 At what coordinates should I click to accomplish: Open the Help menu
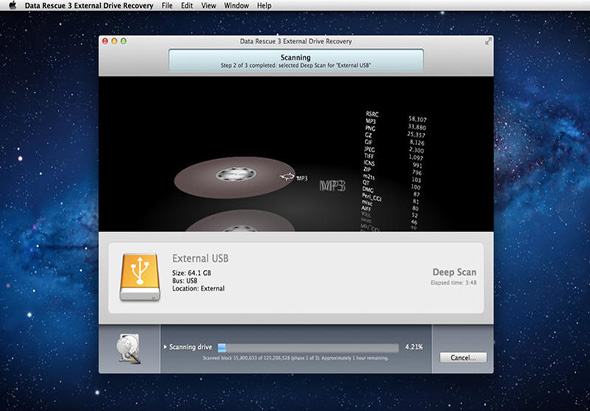coord(264,6)
